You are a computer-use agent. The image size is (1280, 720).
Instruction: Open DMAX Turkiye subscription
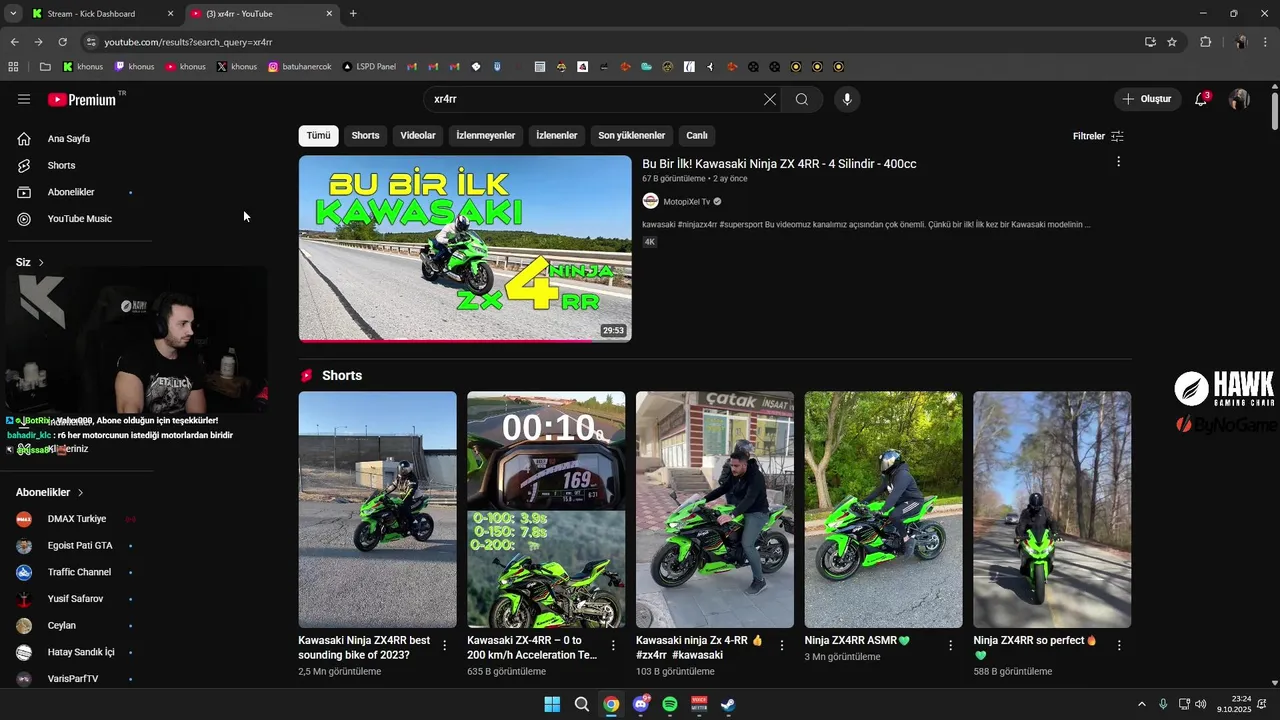tap(76, 519)
